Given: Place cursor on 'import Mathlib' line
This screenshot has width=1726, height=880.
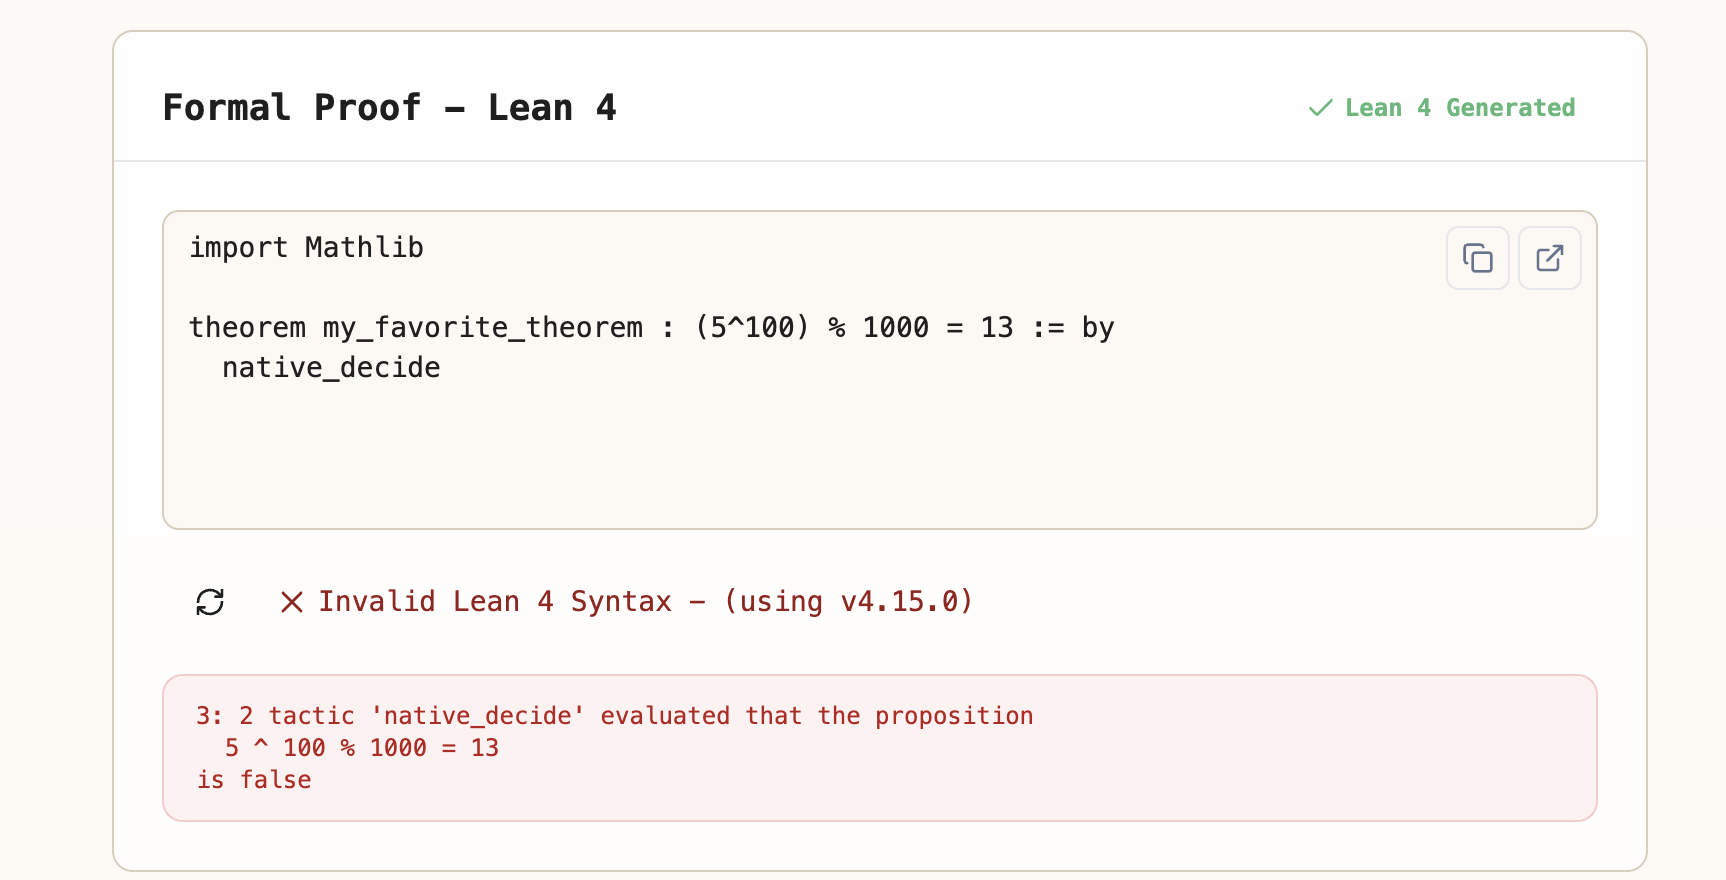Looking at the screenshot, I should (x=306, y=248).
